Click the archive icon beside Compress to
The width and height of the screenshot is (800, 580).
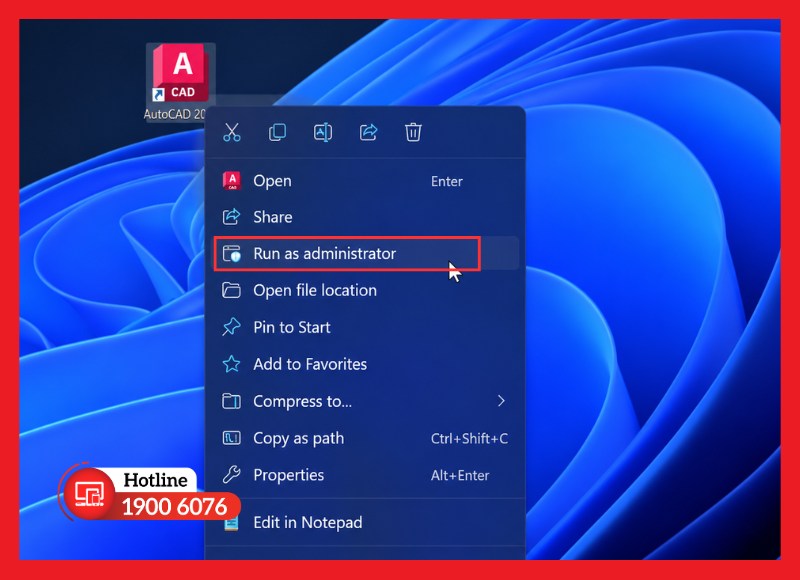pyautogui.click(x=232, y=401)
